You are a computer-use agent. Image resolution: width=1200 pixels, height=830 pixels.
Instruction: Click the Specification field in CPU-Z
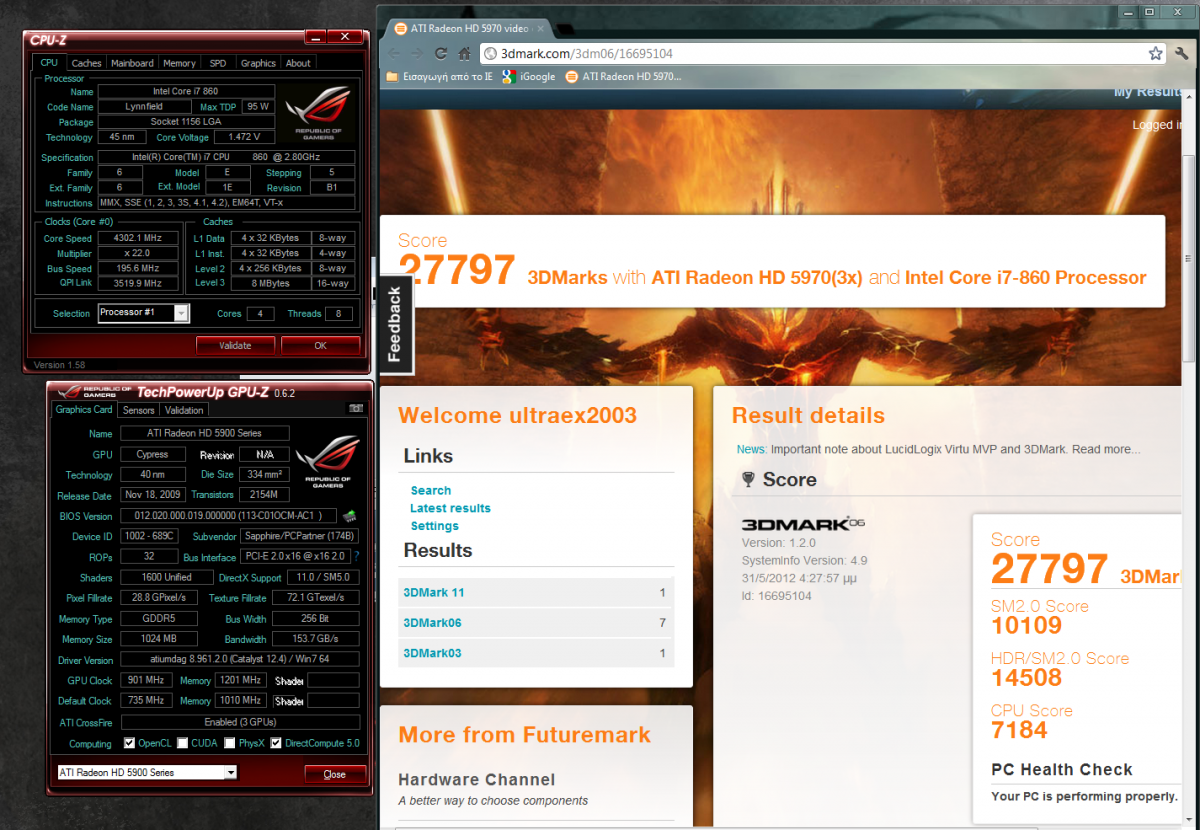[227, 157]
